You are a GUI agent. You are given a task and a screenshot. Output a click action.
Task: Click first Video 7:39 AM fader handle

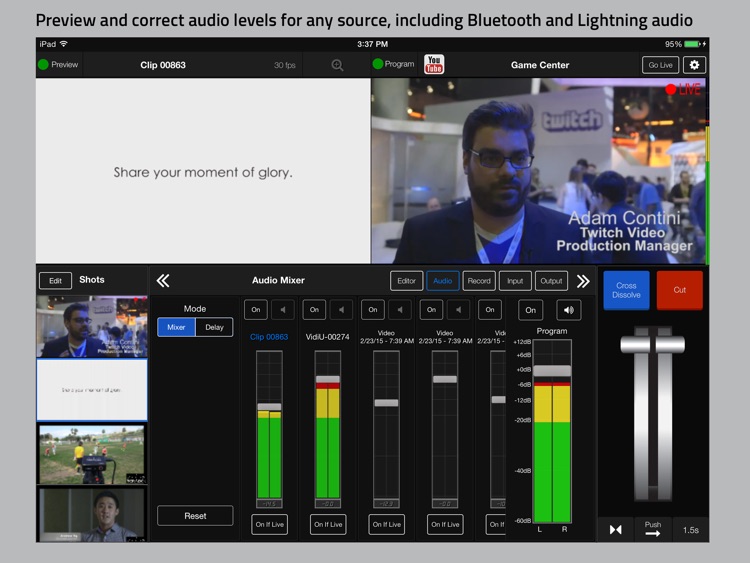[386, 403]
